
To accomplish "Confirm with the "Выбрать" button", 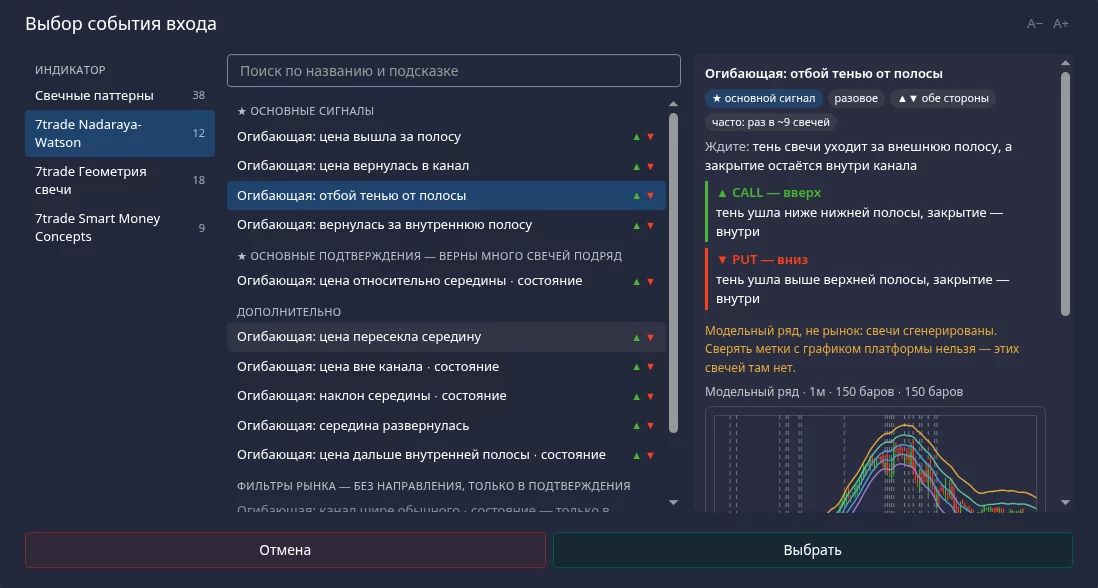I will click(812, 550).
